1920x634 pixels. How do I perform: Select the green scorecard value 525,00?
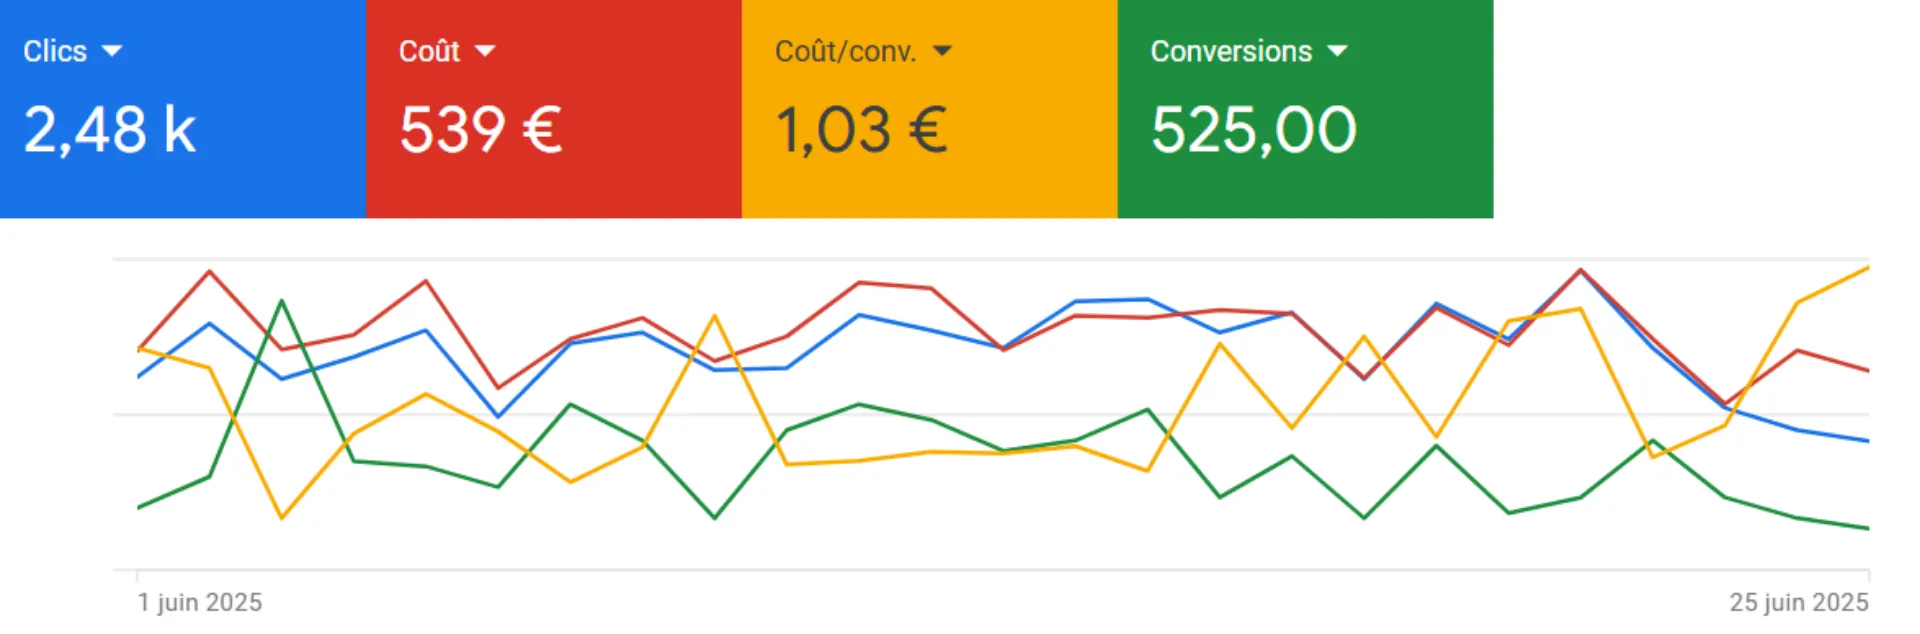(1254, 130)
